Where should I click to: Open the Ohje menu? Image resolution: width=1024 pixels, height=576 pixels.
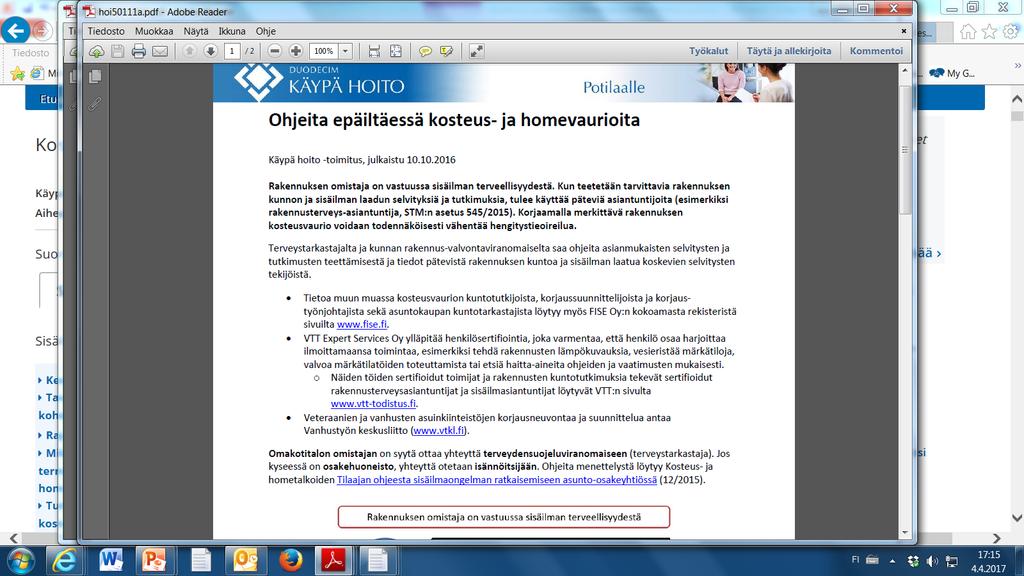[x=266, y=31]
